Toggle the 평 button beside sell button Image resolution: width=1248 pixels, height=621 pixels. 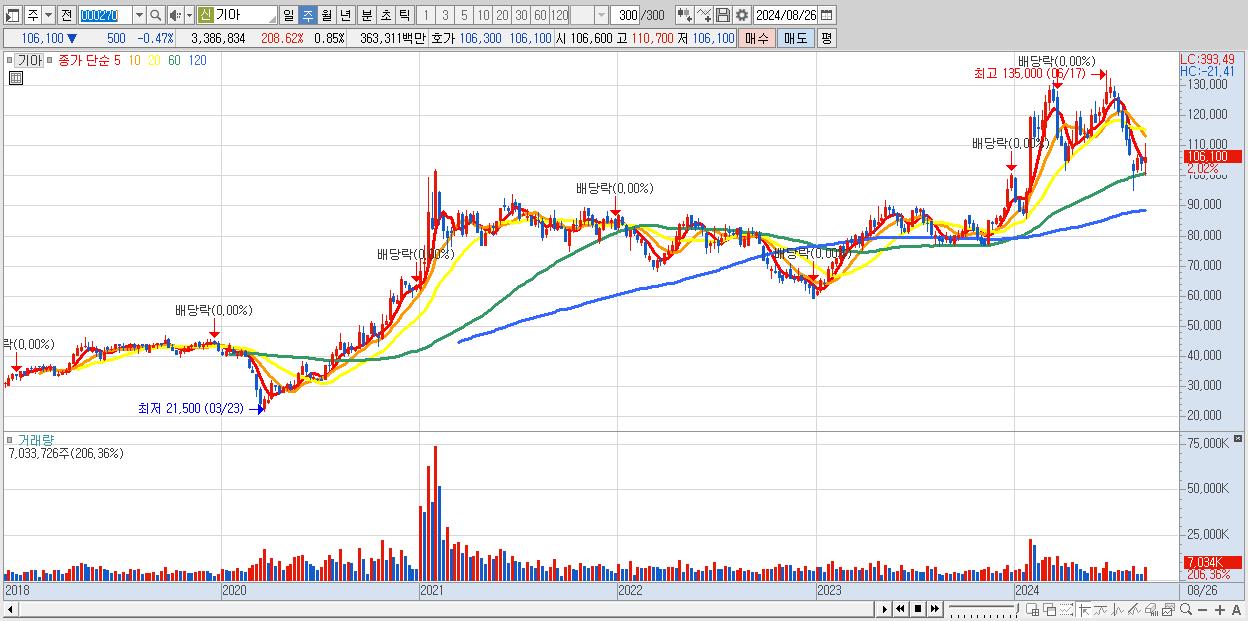click(826, 38)
